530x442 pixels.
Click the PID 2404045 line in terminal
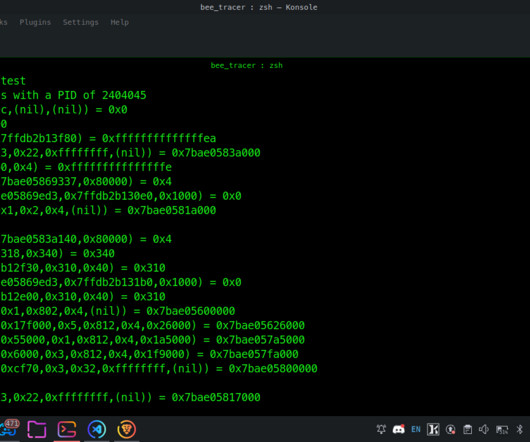click(73, 95)
